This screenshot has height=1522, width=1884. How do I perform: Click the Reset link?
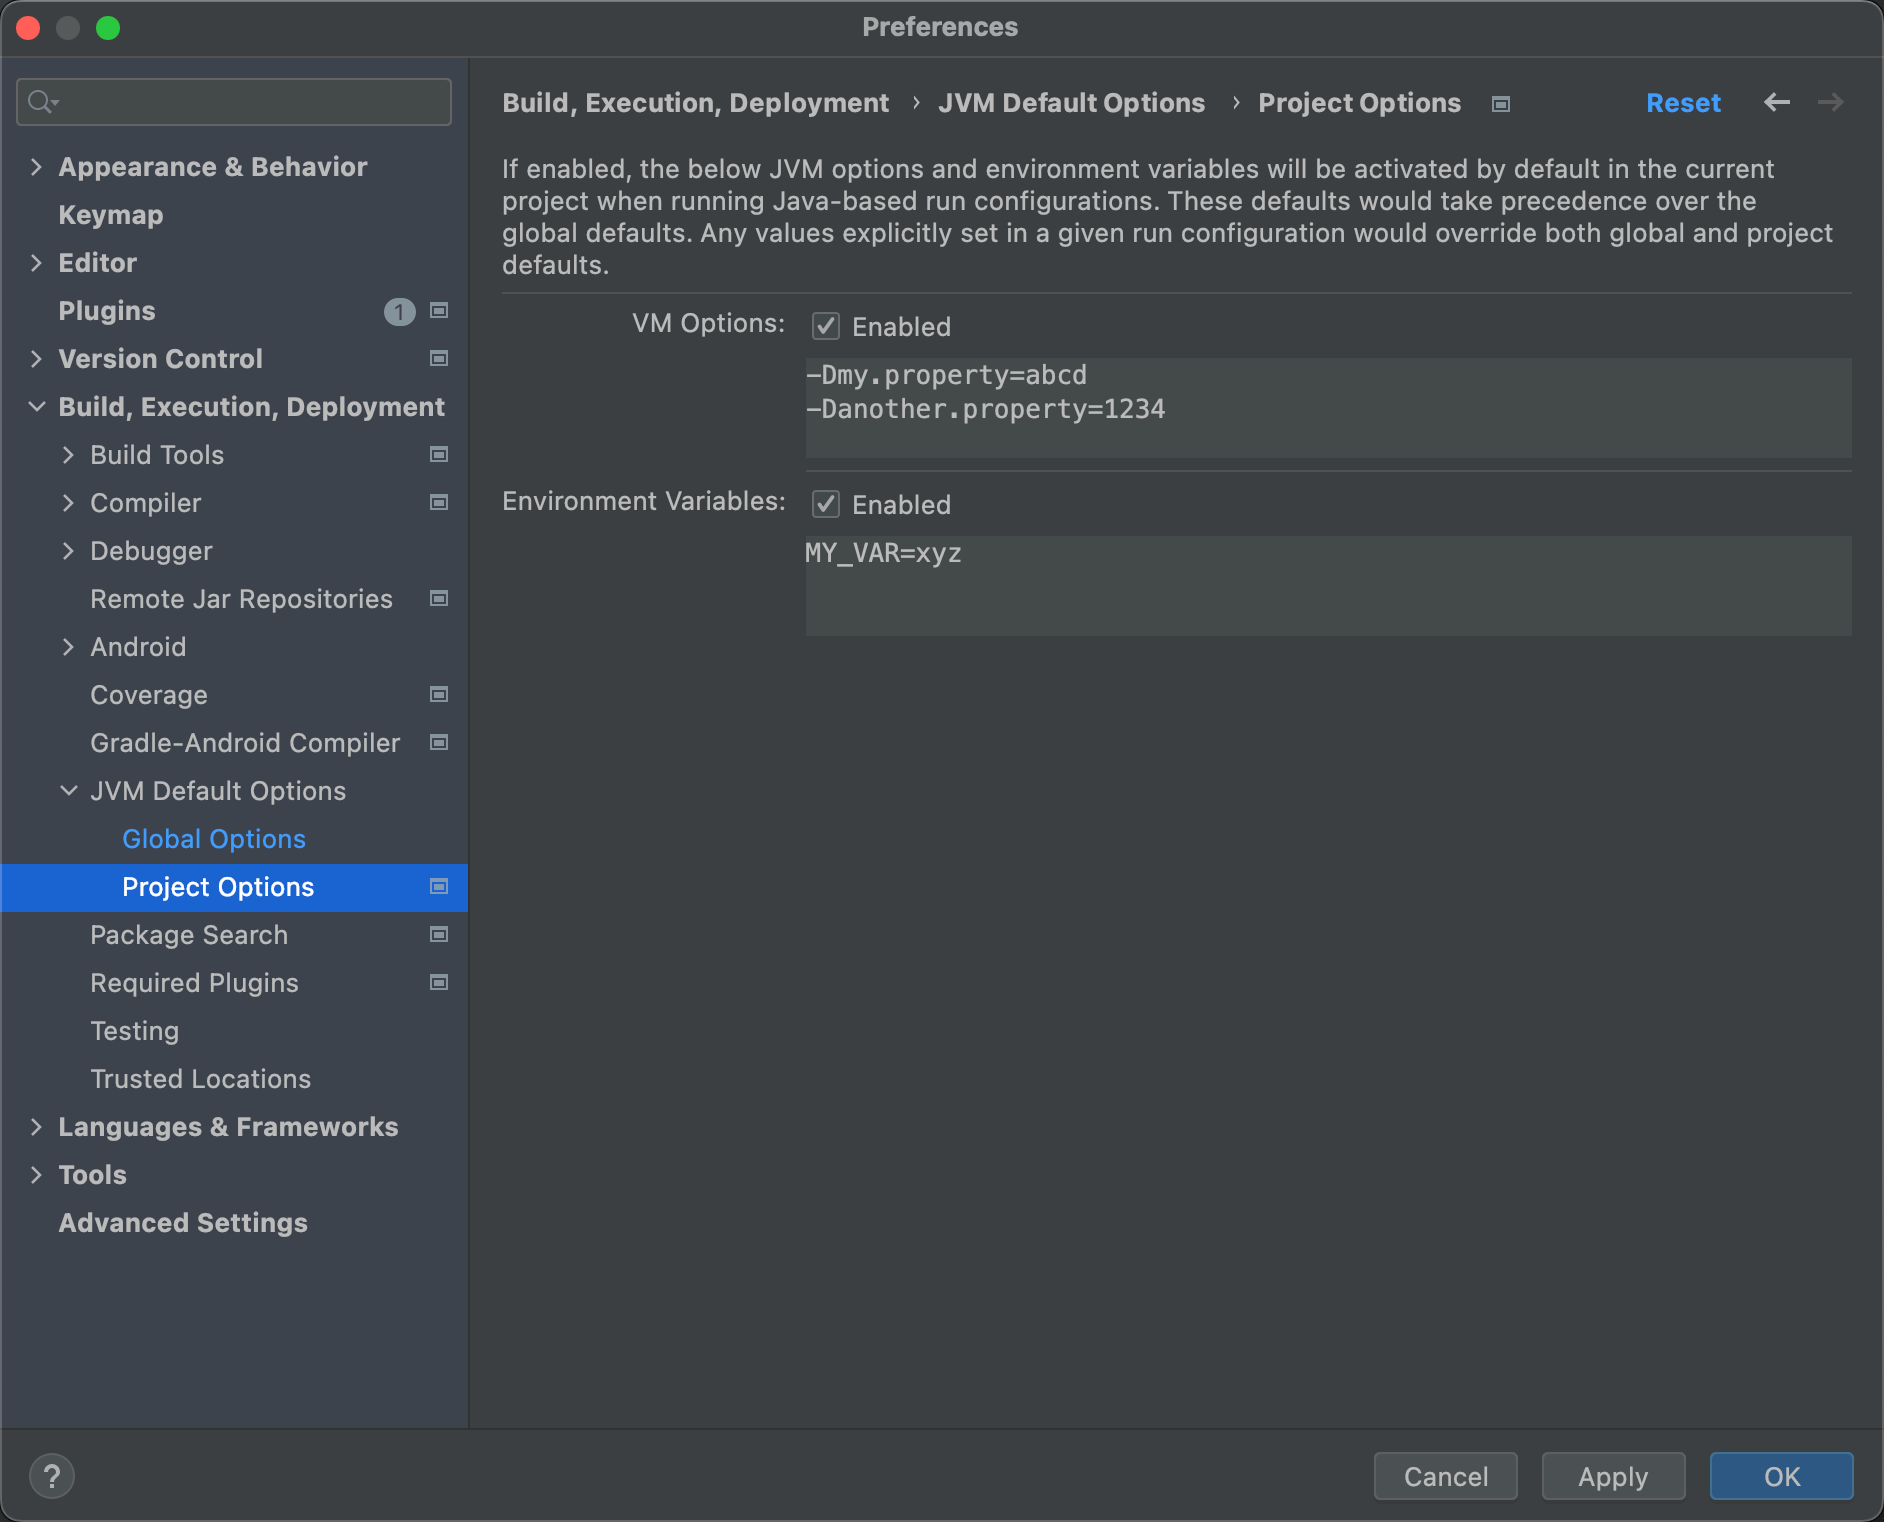click(x=1683, y=102)
